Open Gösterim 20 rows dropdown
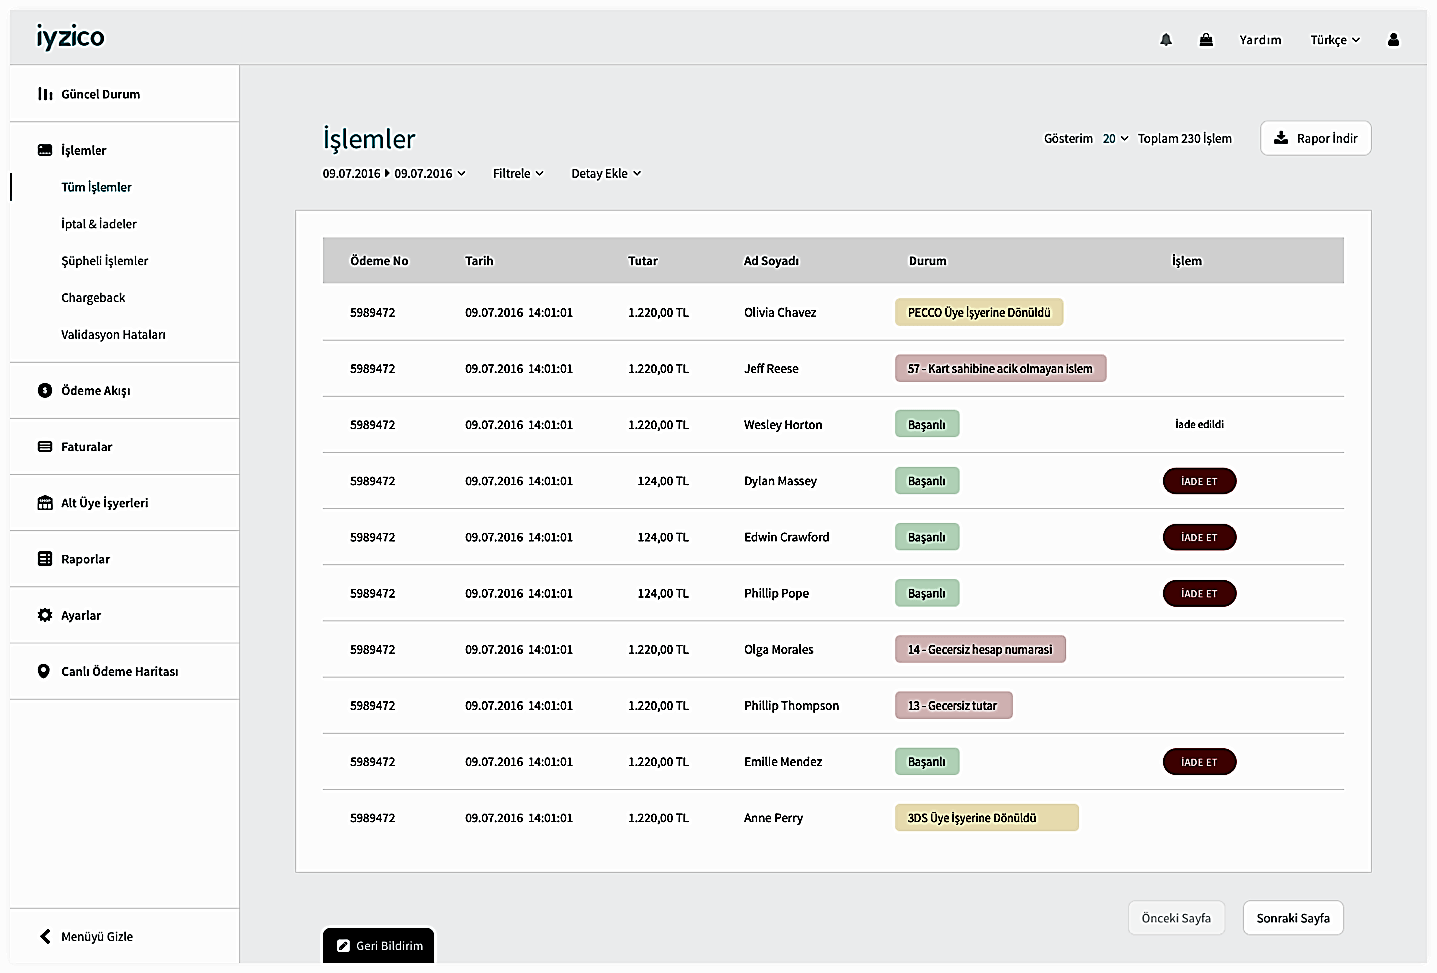This screenshot has height=973, width=1437. click(1115, 139)
